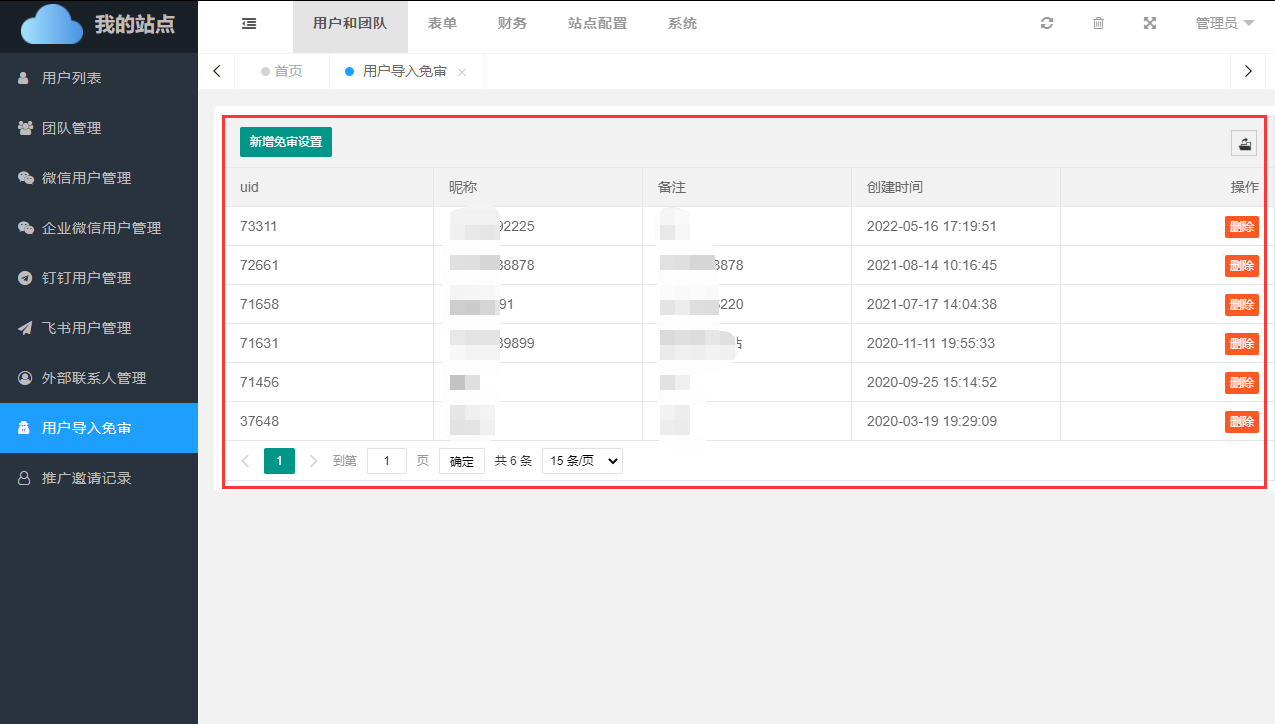The image size is (1275, 724).
Task: Close the 用户导入免审 tab
Action: pos(462,72)
